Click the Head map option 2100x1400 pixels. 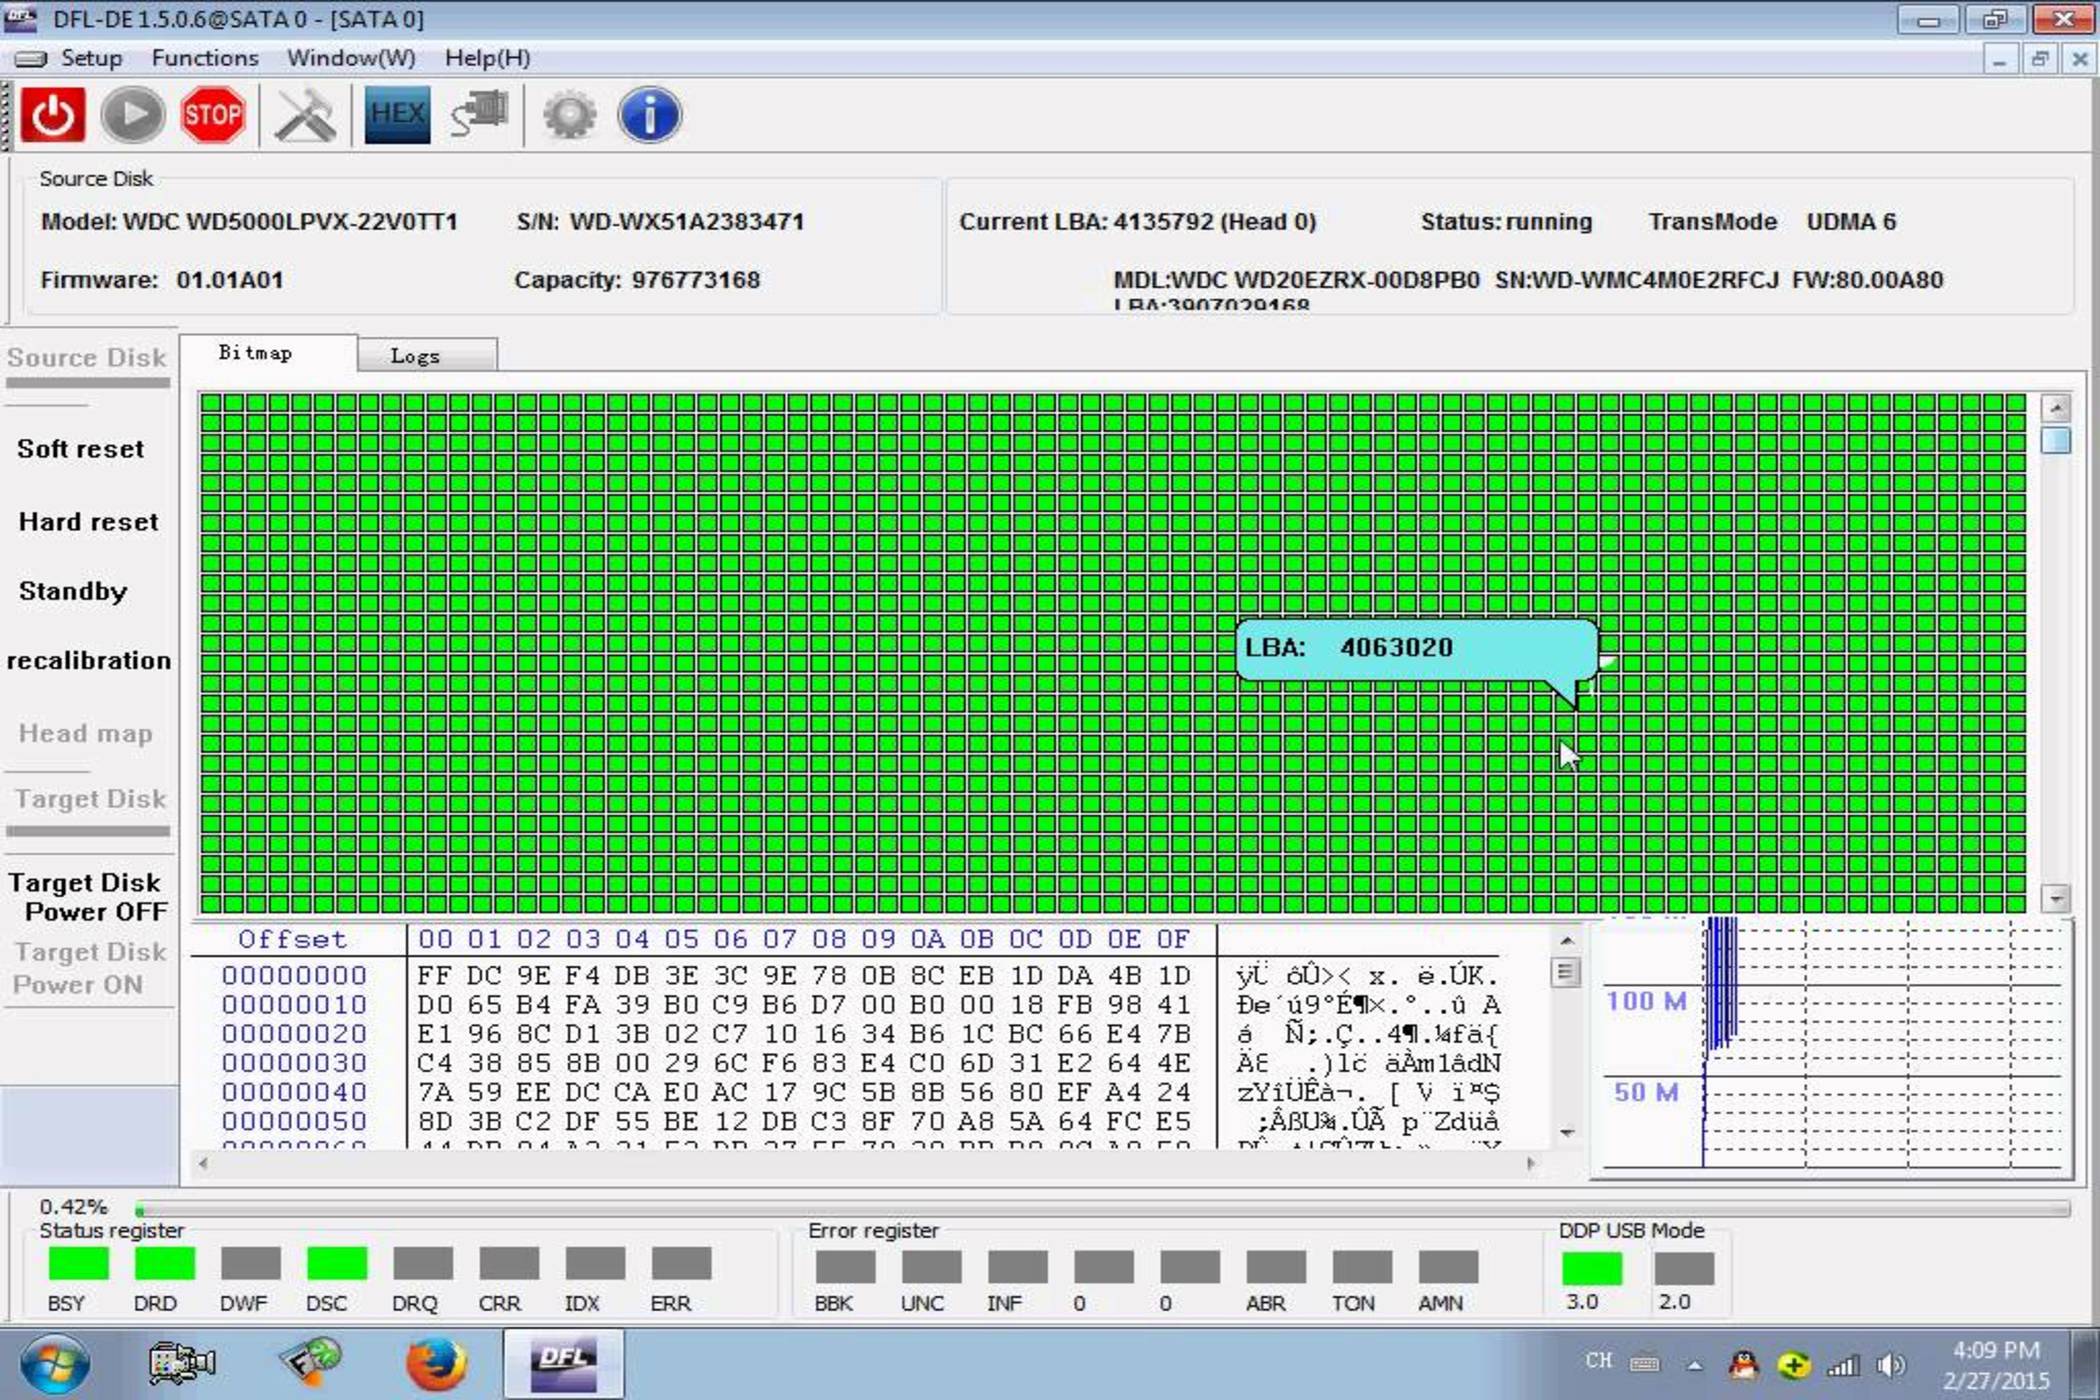[86, 733]
